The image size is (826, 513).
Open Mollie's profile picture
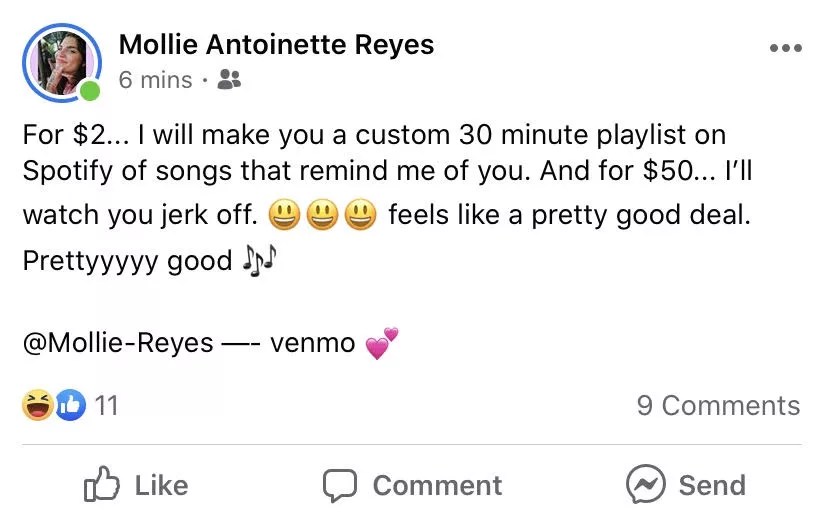click(59, 61)
